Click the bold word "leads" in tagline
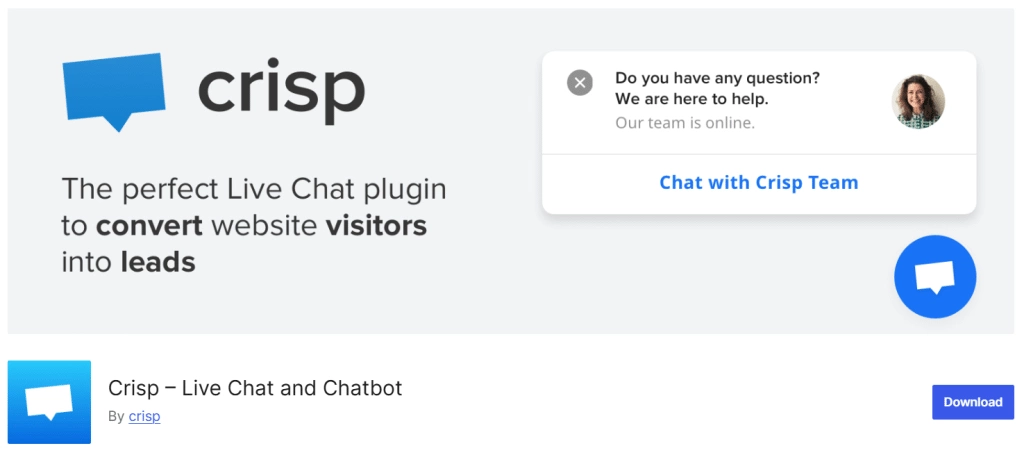The width and height of the screenshot is (1024, 455). [158, 262]
